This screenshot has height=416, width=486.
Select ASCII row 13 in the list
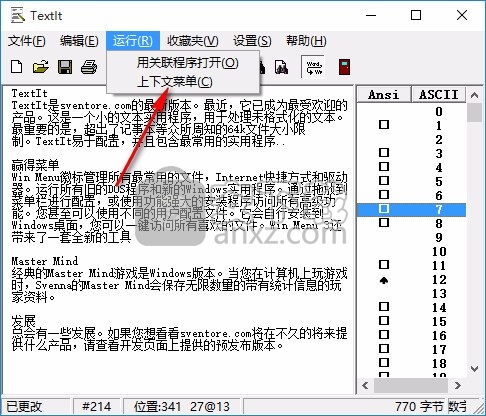point(411,293)
